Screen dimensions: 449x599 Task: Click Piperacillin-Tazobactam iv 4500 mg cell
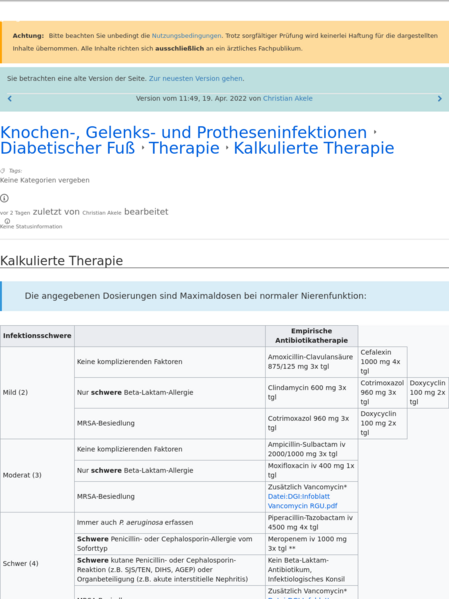tap(311, 523)
